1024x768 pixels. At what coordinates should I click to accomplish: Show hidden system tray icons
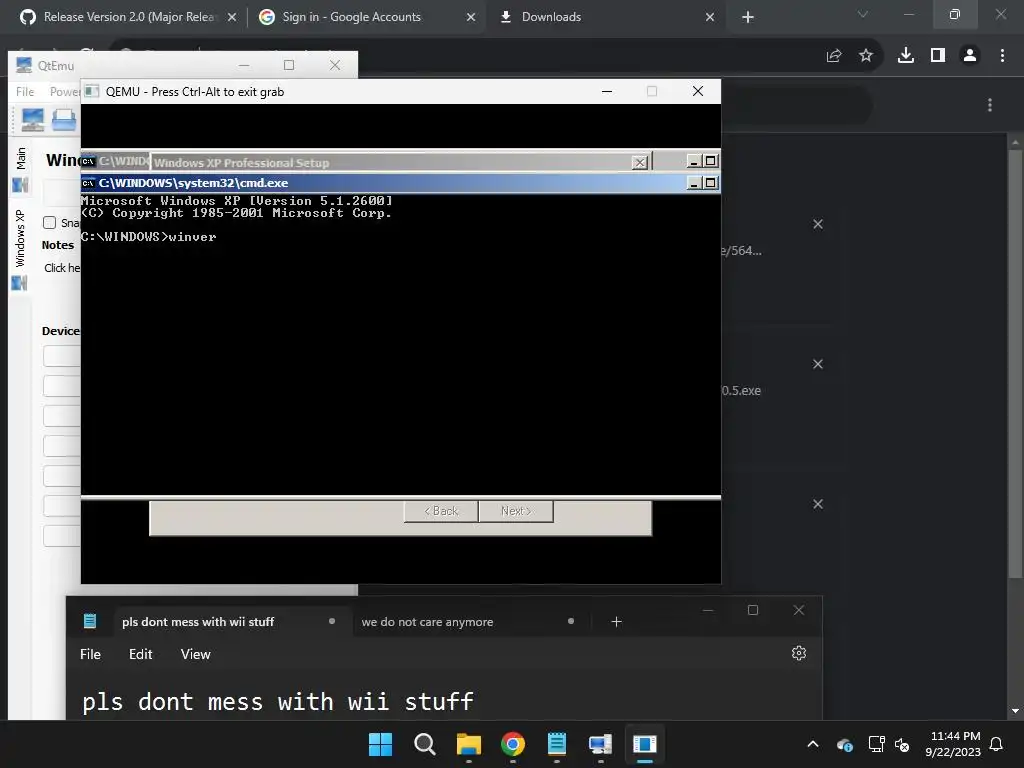click(813, 744)
